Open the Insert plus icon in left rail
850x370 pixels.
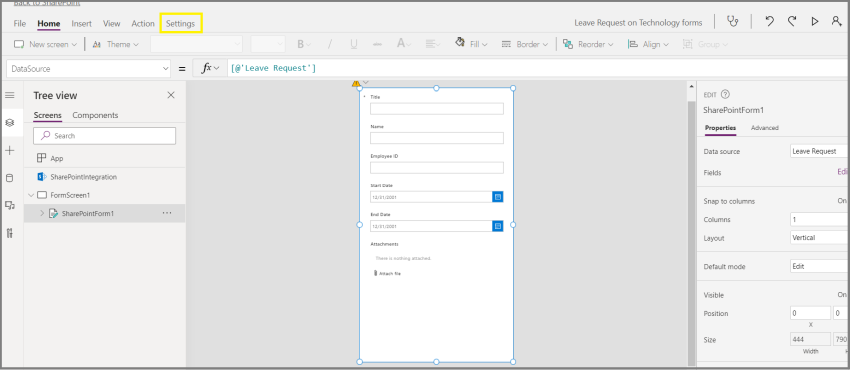coord(9,151)
